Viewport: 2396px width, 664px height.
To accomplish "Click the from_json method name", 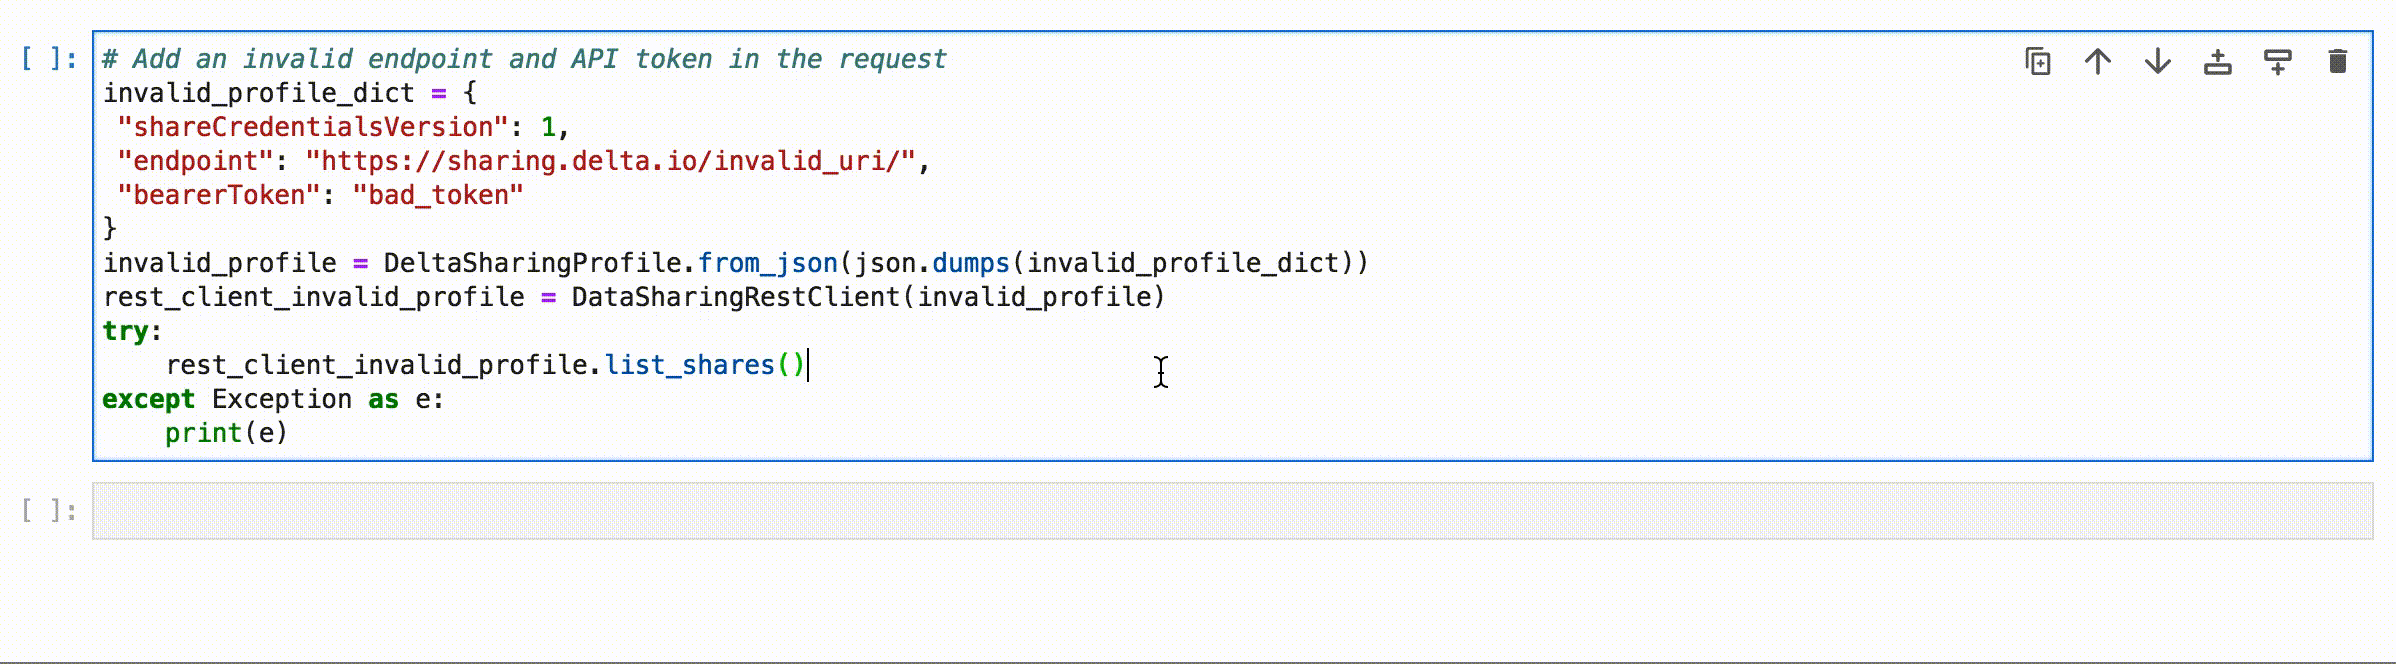I will click(x=768, y=263).
